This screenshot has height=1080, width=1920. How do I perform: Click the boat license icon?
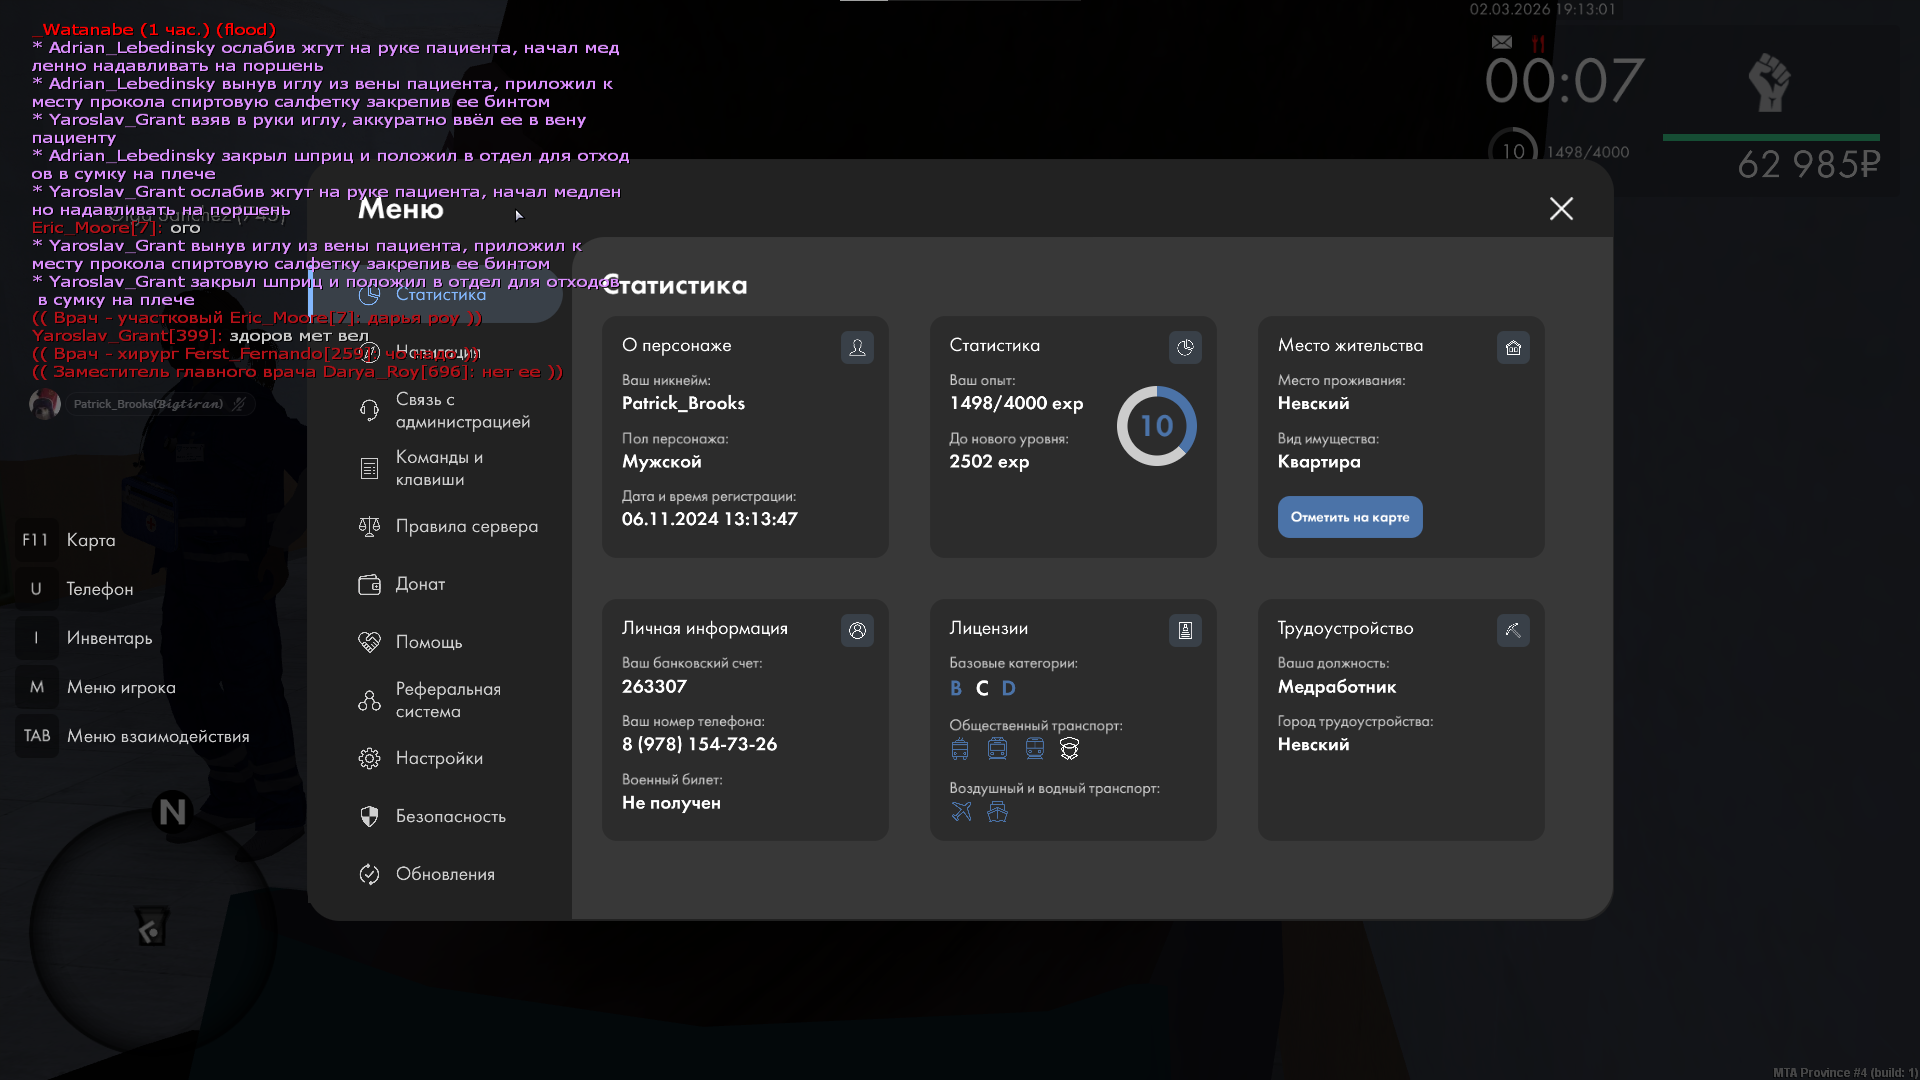coord(997,812)
